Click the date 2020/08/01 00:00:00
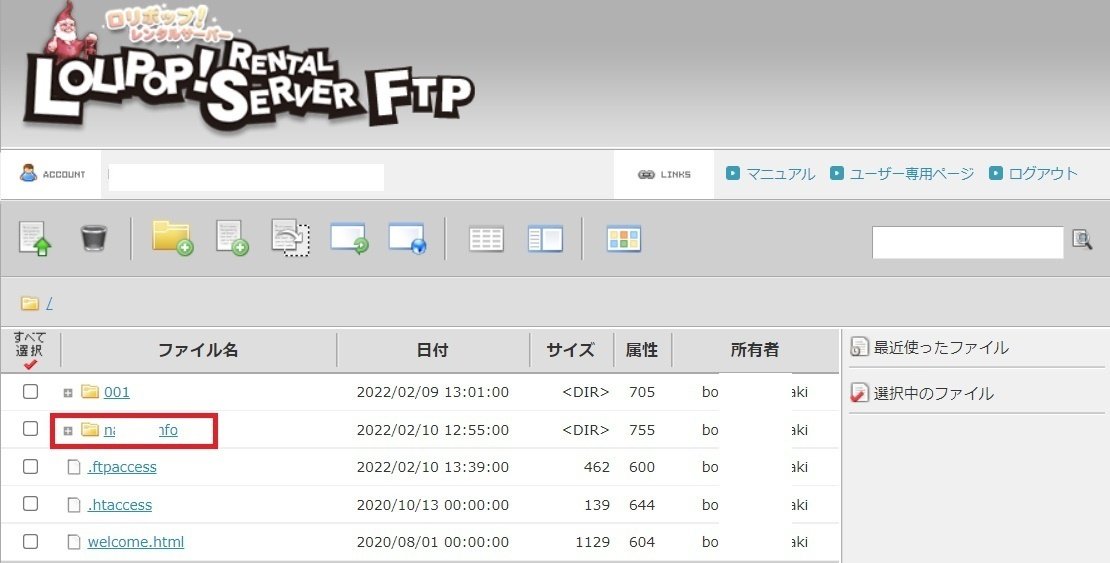 pos(433,542)
